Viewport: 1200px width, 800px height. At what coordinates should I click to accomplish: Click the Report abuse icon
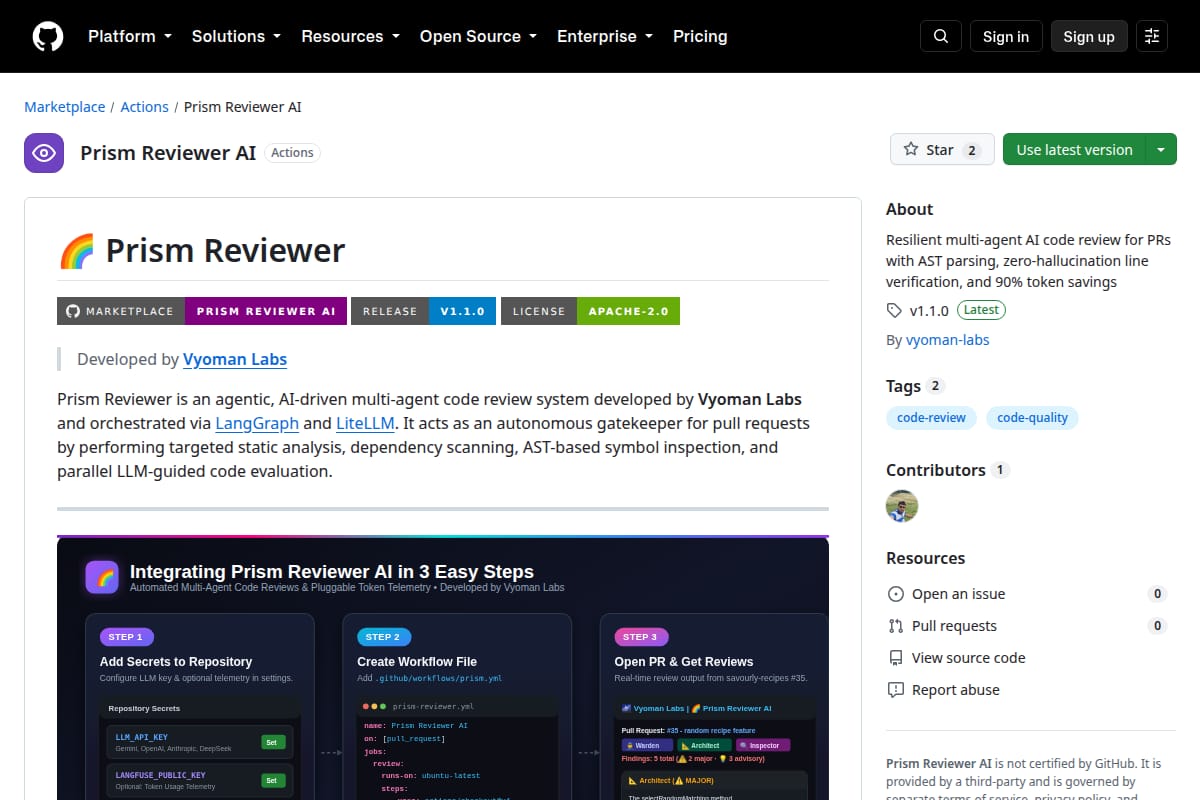pos(896,690)
